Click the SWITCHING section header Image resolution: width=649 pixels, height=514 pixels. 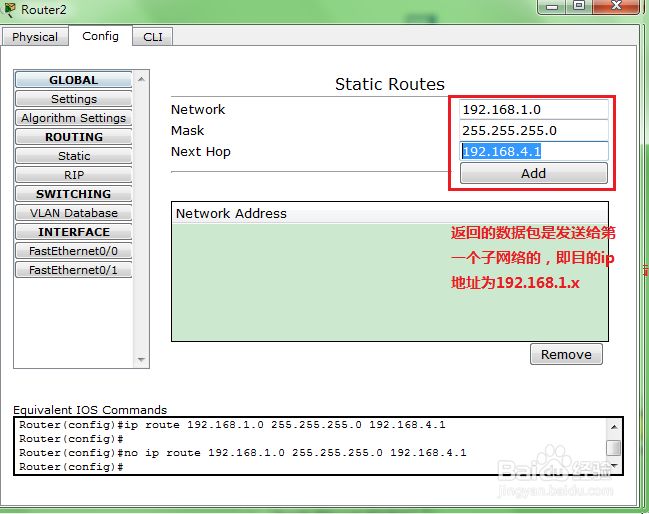74,194
